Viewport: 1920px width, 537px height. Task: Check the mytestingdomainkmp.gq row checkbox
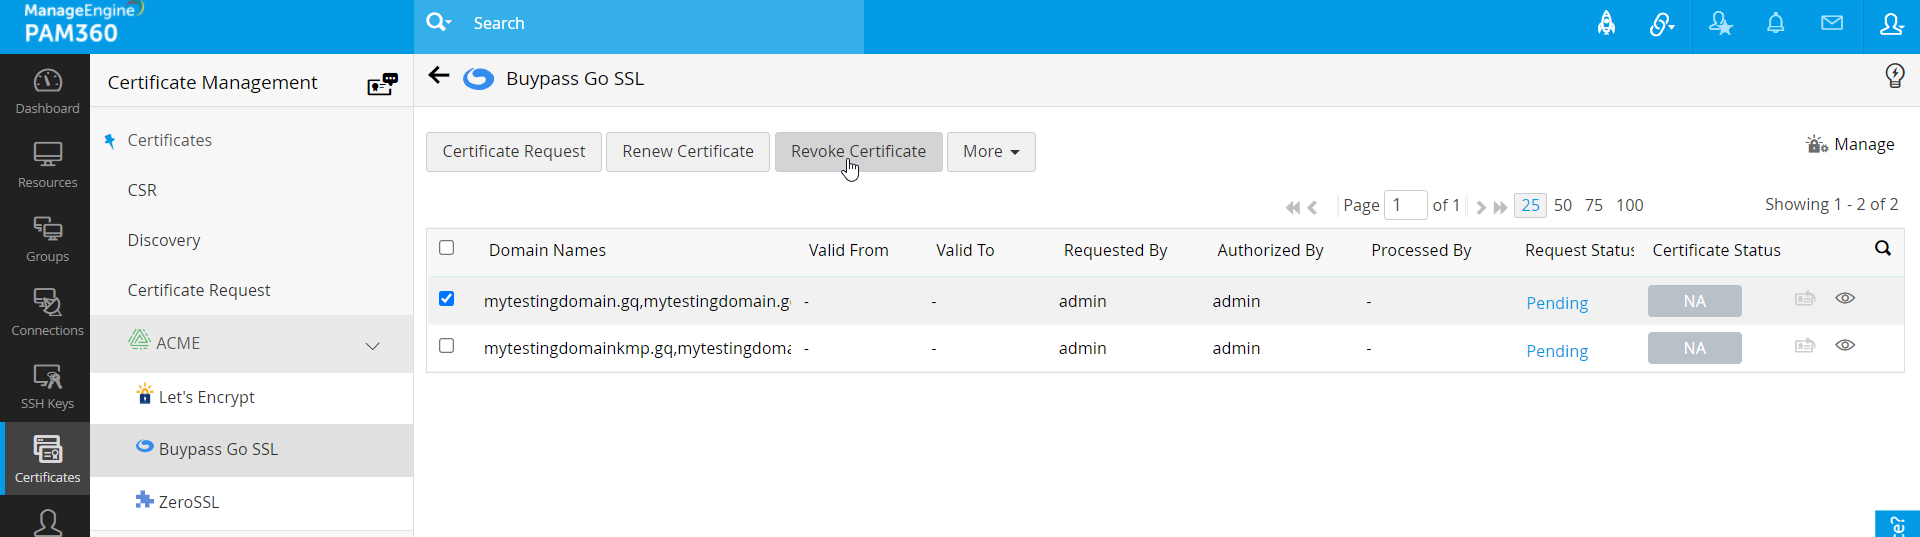447,346
